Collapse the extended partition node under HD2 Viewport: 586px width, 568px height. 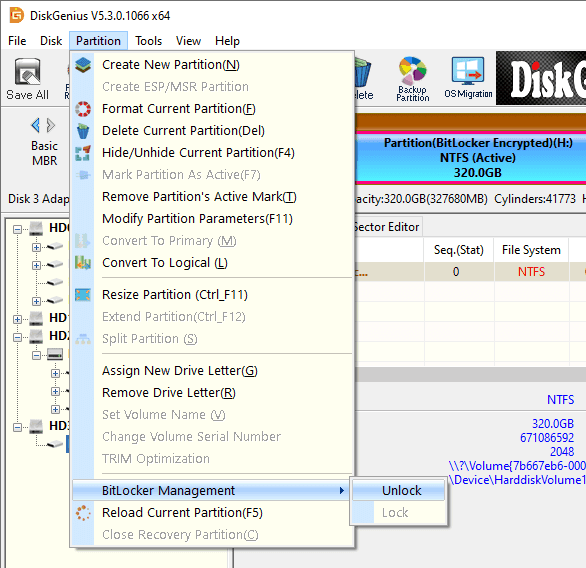point(36,355)
